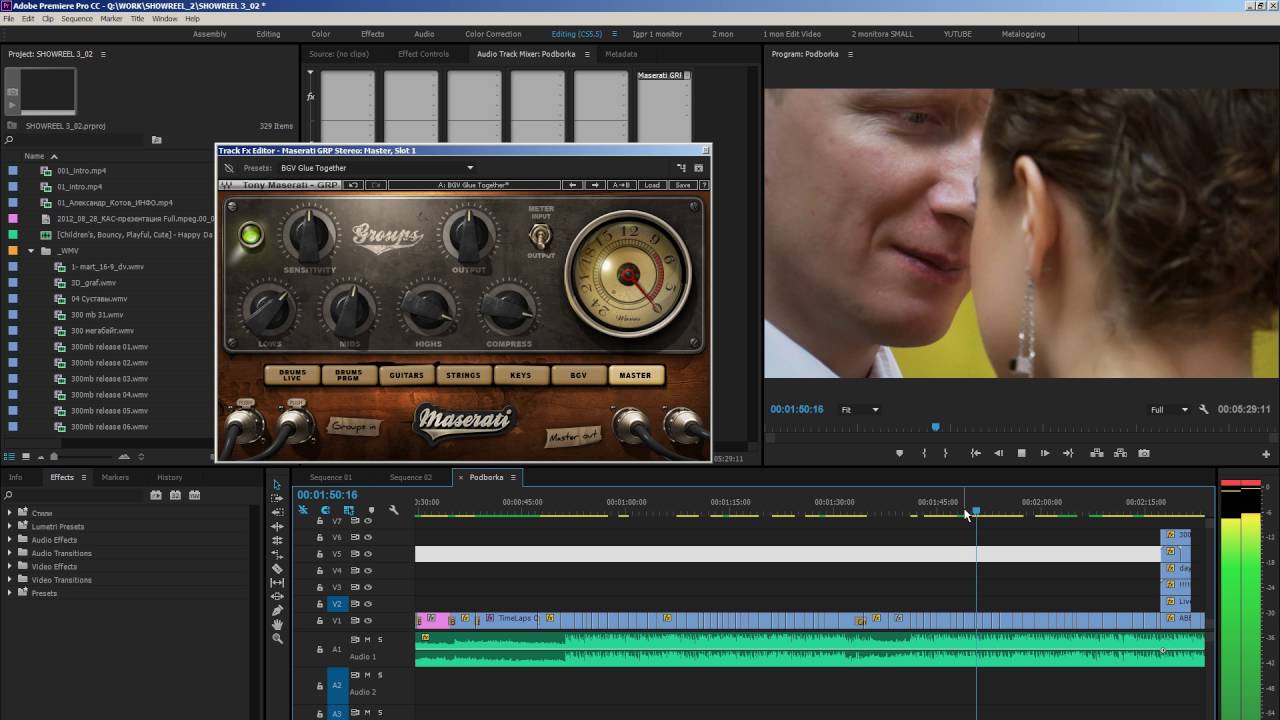Select the STRINGS group button
Image resolution: width=1280 pixels, height=720 pixels.
click(x=463, y=375)
